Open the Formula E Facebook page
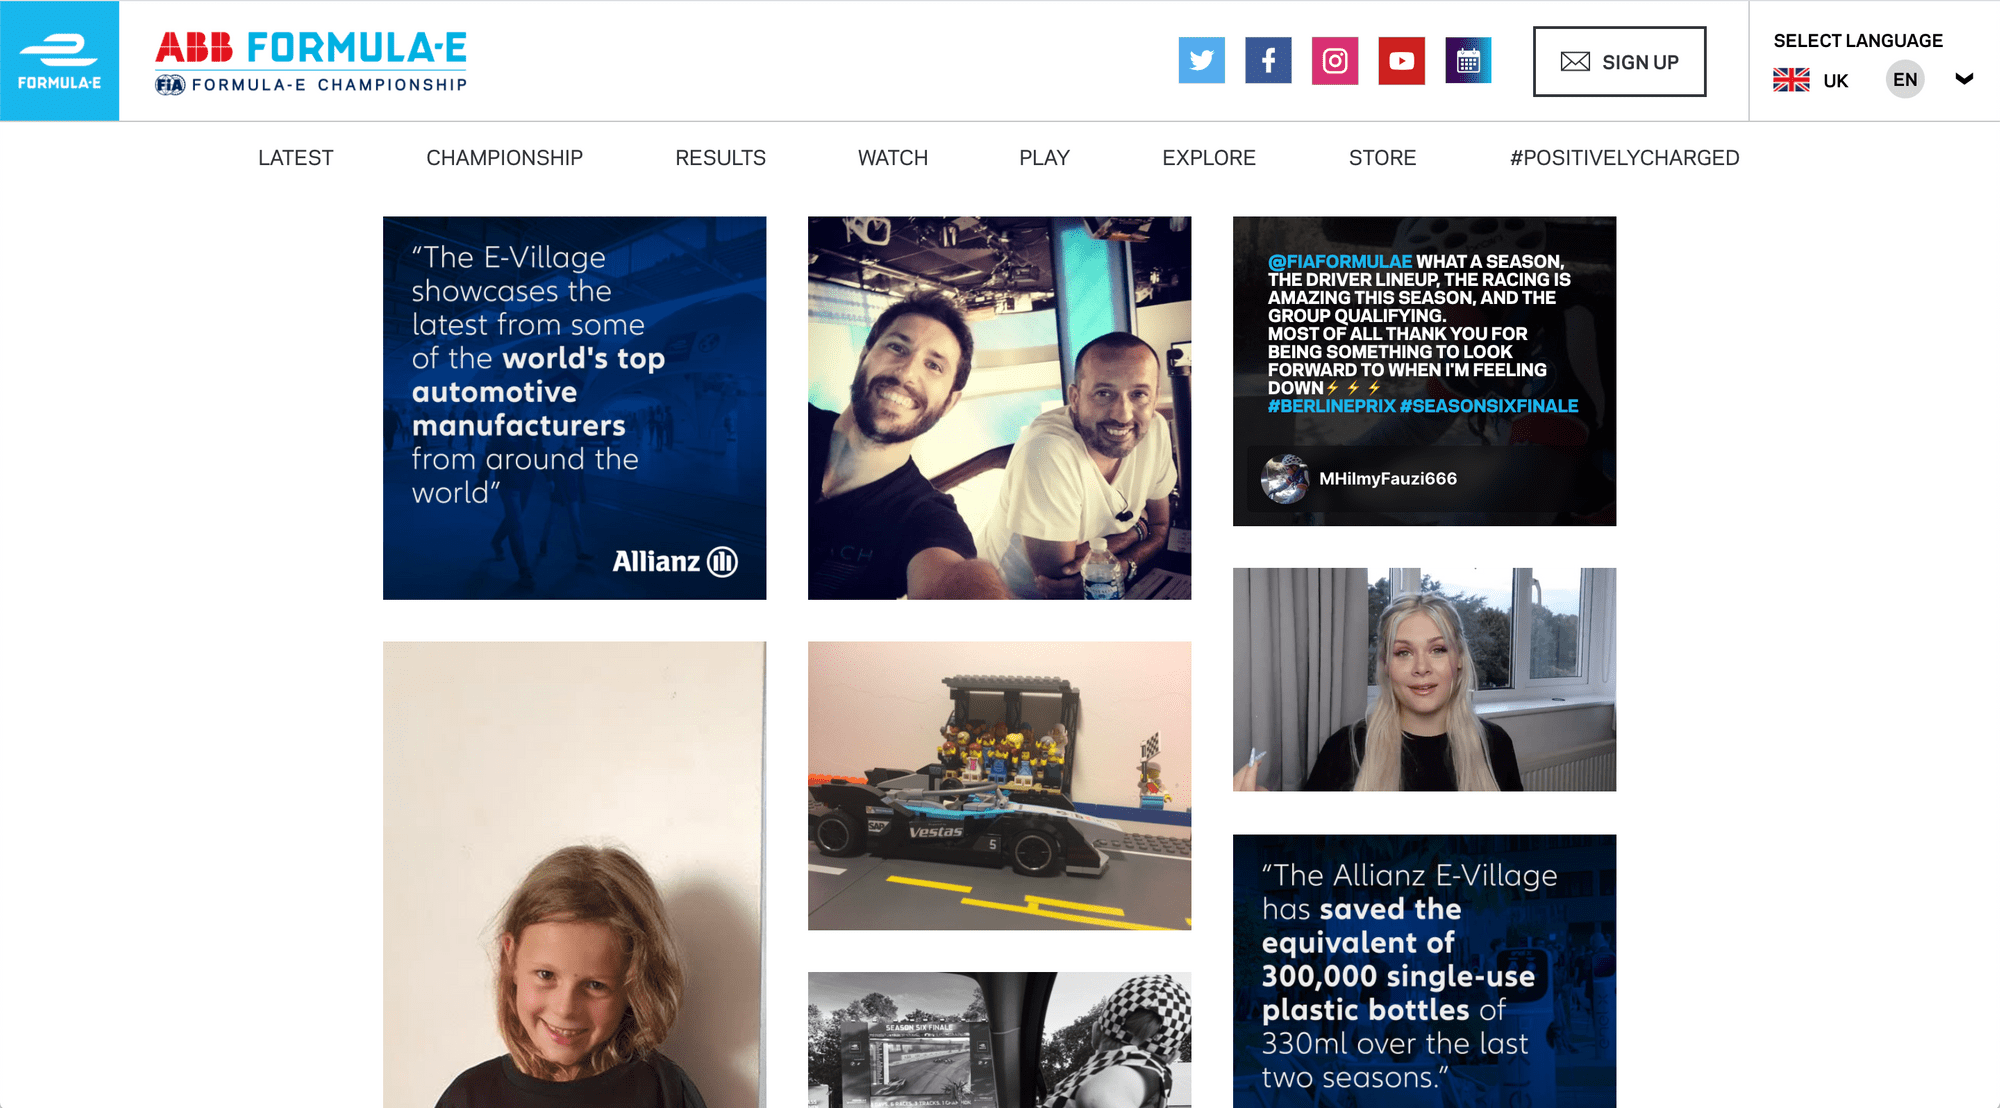 pos(1268,61)
